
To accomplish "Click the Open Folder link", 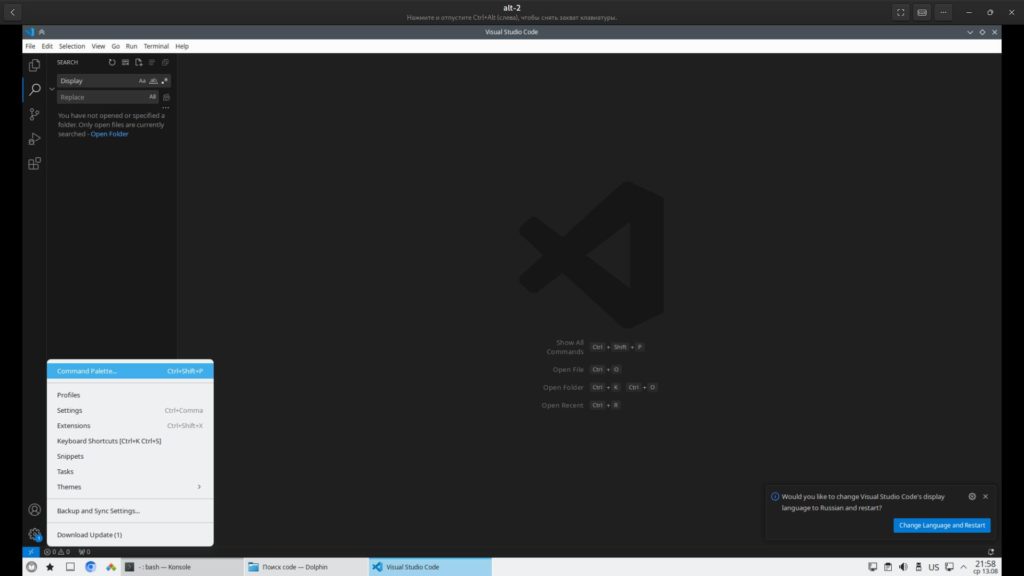I will pos(110,134).
